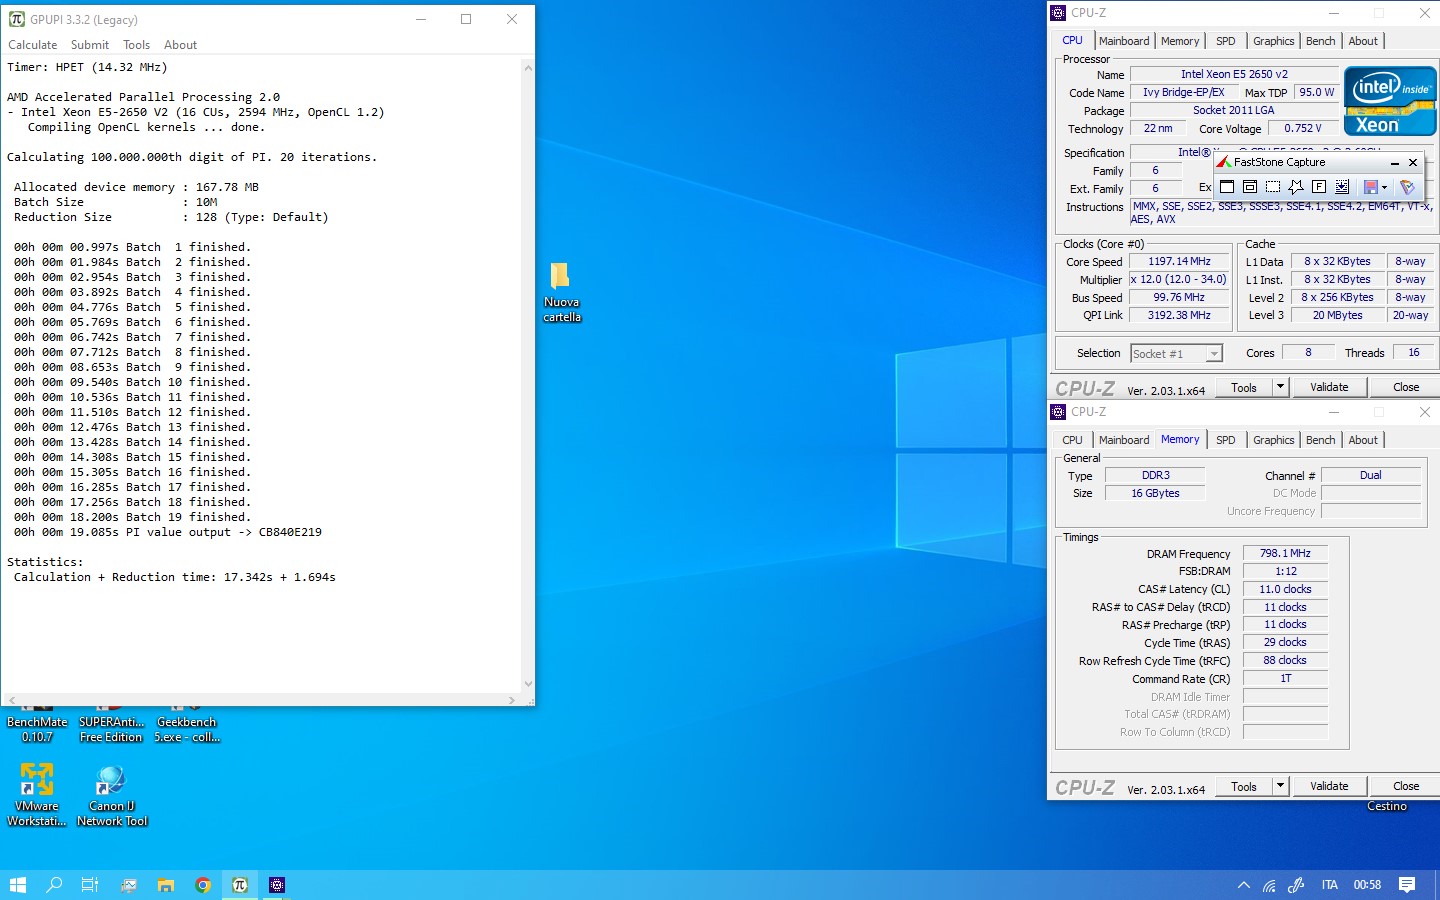Open Mainboard tab in lower CPU-Z
The image size is (1440, 900).
click(x=1124, y=440)
